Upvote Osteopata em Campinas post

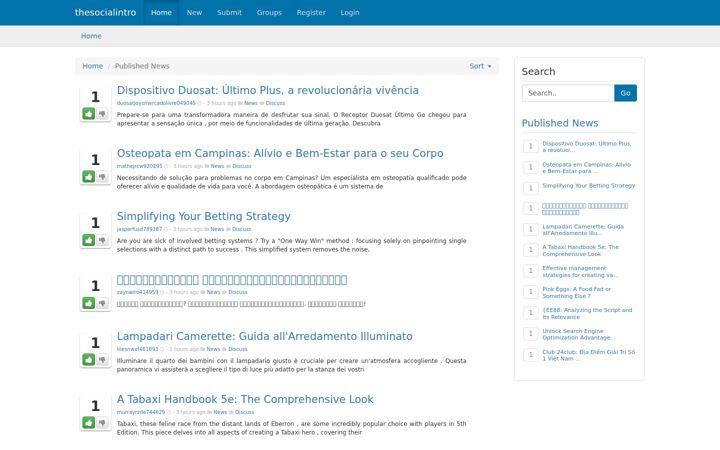89,176
